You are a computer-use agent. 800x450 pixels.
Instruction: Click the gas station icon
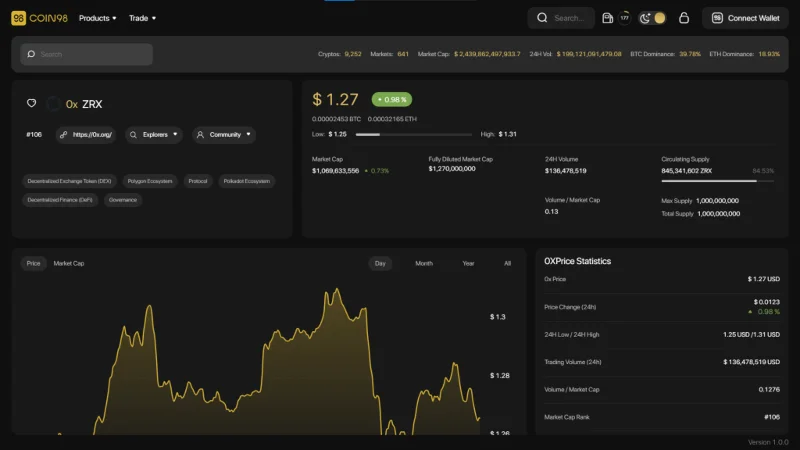(x=607, y=18)
